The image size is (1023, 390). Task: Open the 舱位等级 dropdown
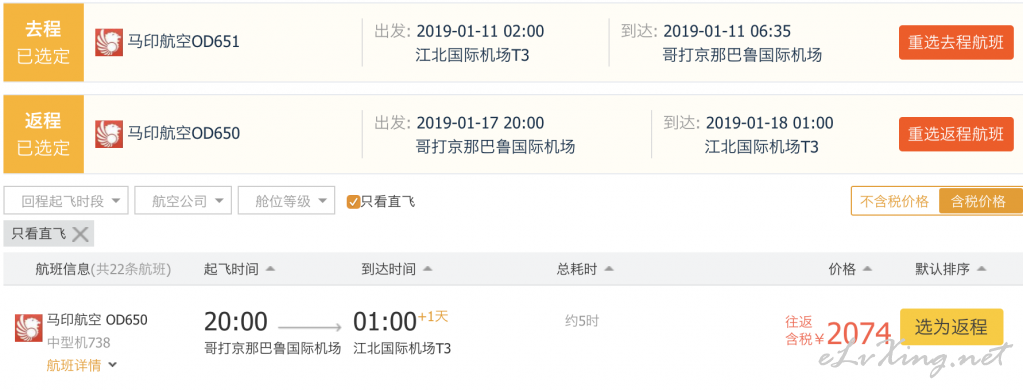286,201
